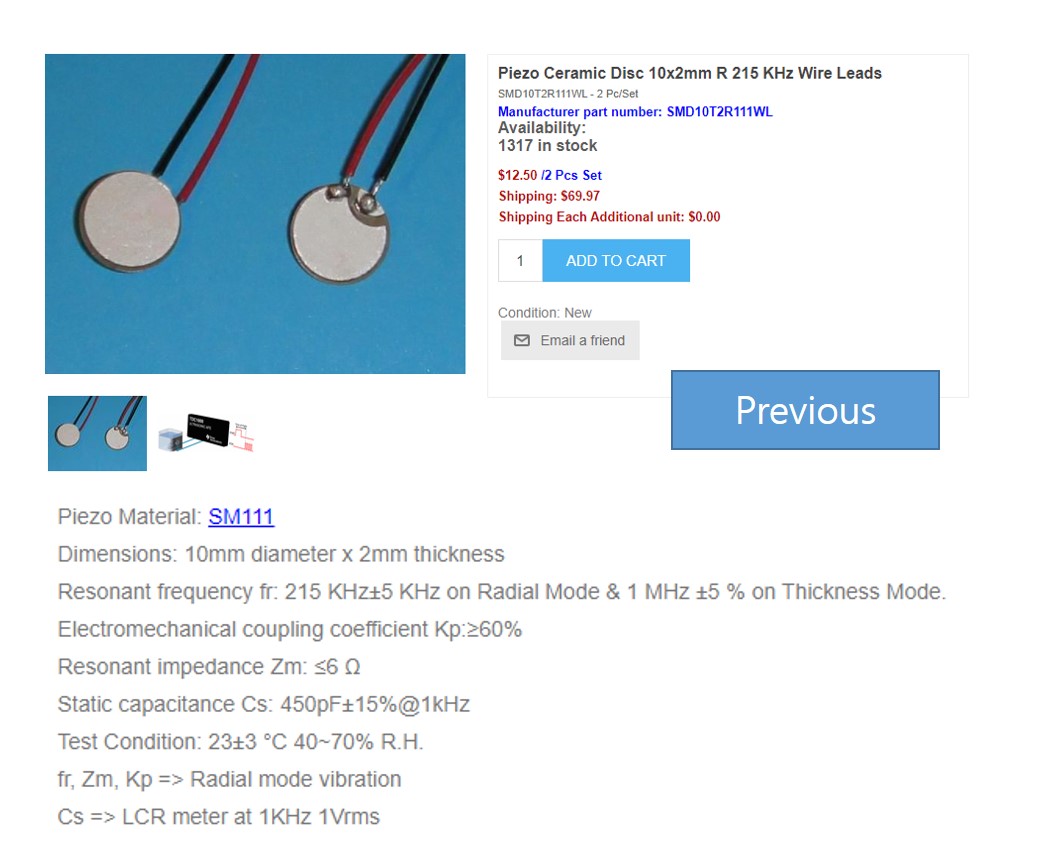Screen dimensions: 1060x843
Task: Click the Resonant frequency specification line
Action: (x=502, y=592)
